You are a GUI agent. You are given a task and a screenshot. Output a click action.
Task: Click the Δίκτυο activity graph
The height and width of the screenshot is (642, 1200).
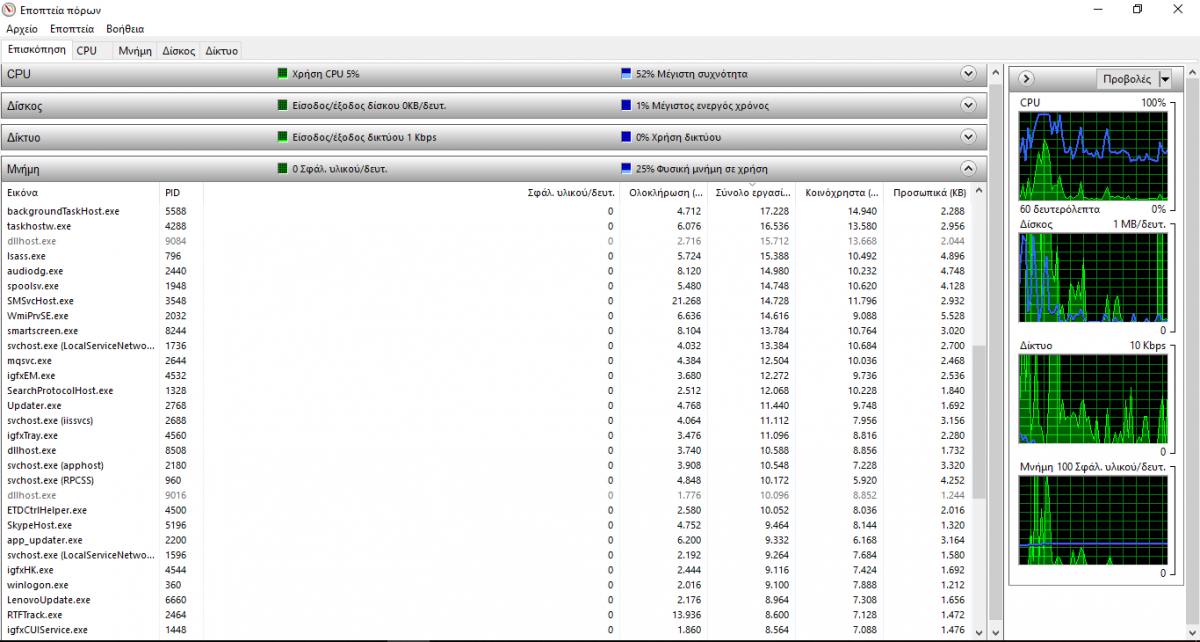1093,400
